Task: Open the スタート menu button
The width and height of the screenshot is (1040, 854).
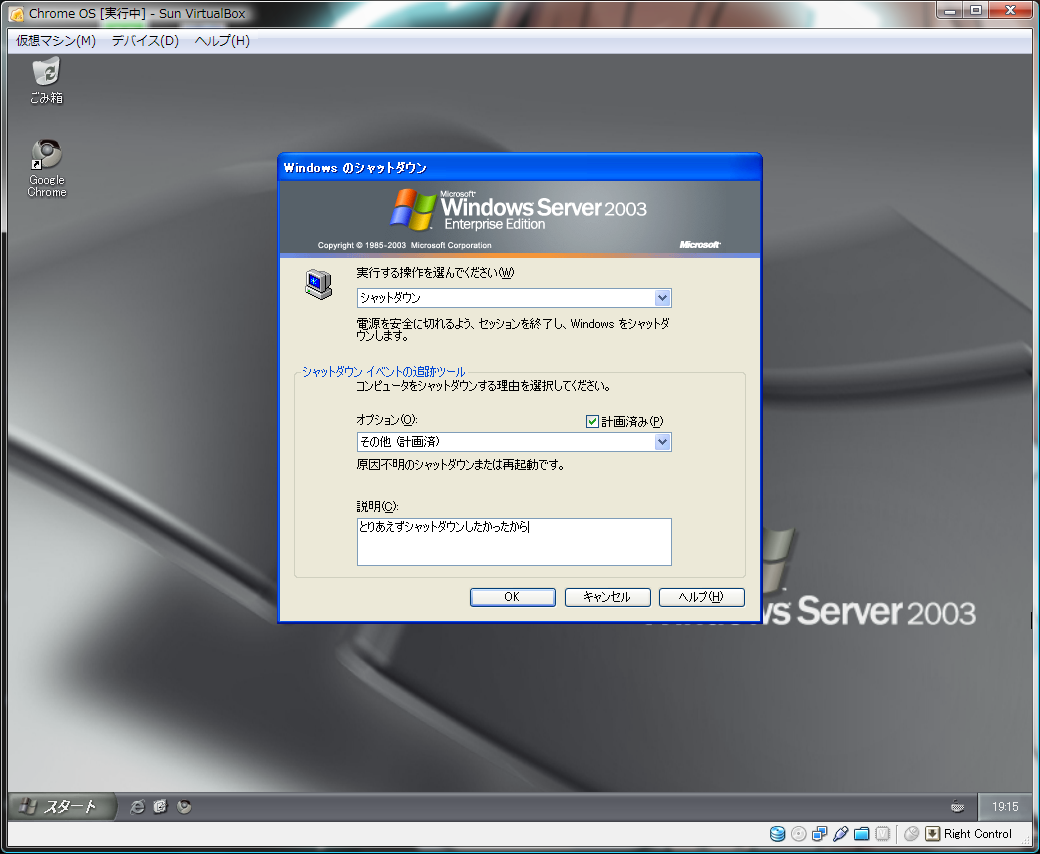Action: click(61, 806)
